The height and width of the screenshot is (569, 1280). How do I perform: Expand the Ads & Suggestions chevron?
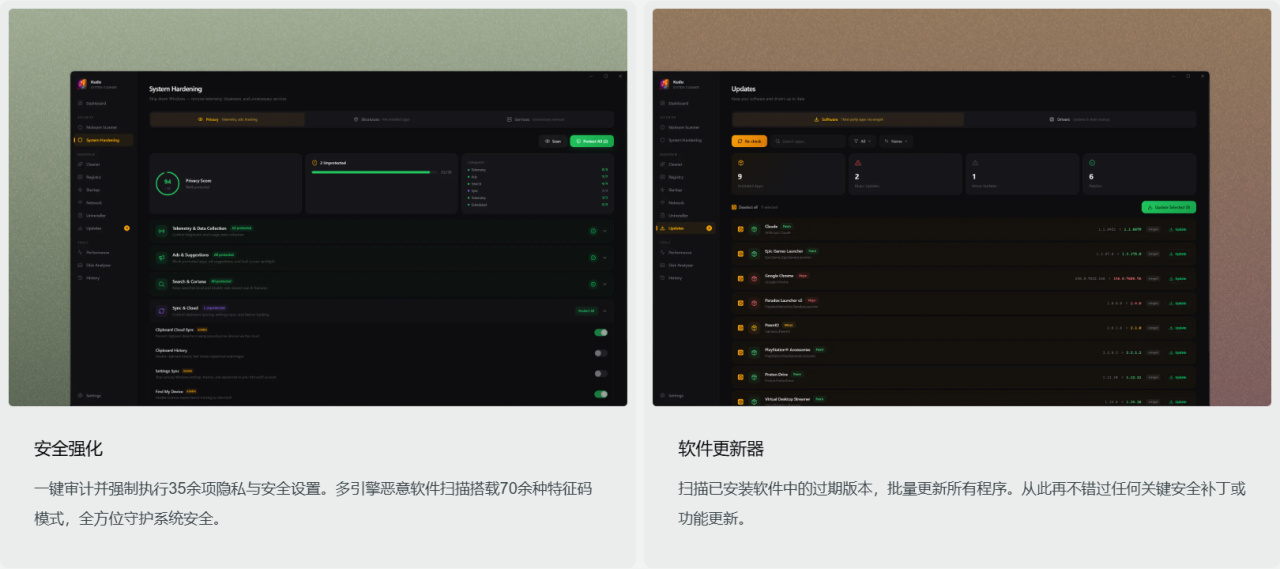[605, 257]
